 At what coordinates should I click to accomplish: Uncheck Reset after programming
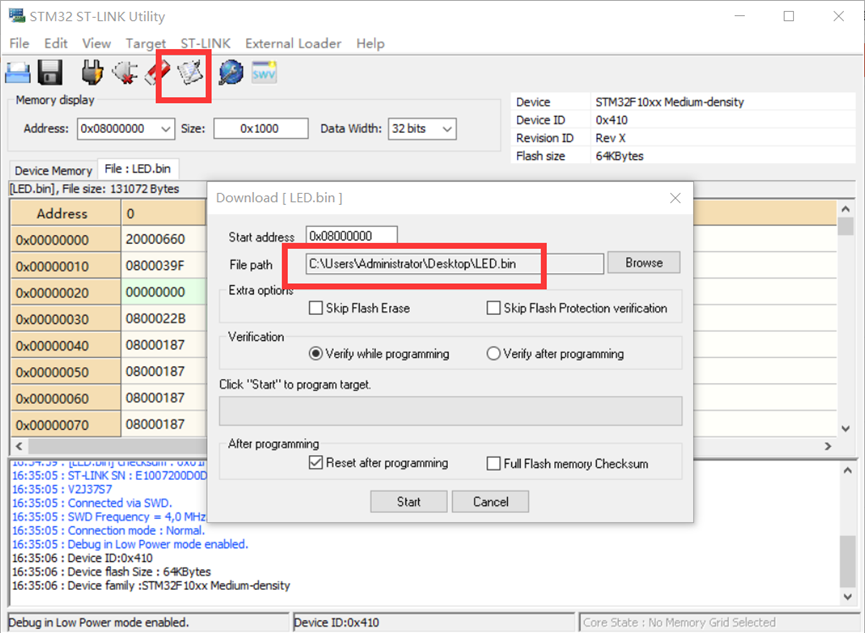click(x=316, y=462)
